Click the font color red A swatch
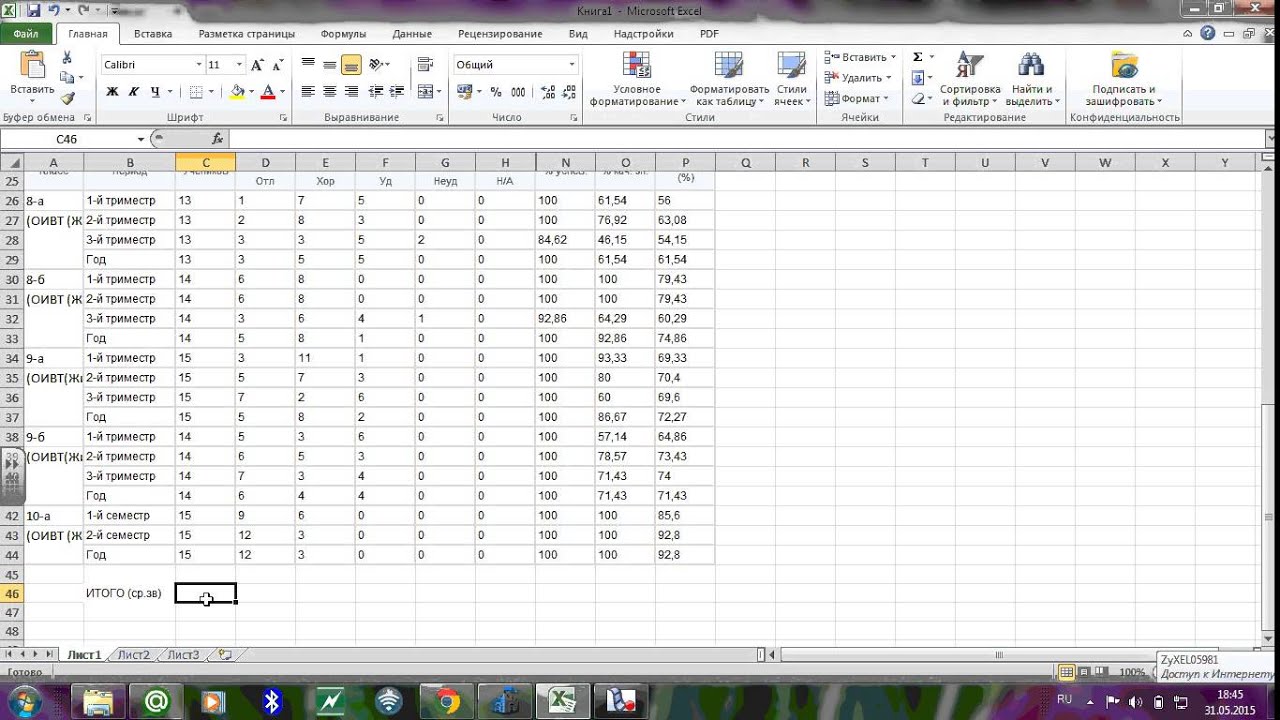Image resolution: width=1280 pixels, height=720 pixels. [267, 91]
